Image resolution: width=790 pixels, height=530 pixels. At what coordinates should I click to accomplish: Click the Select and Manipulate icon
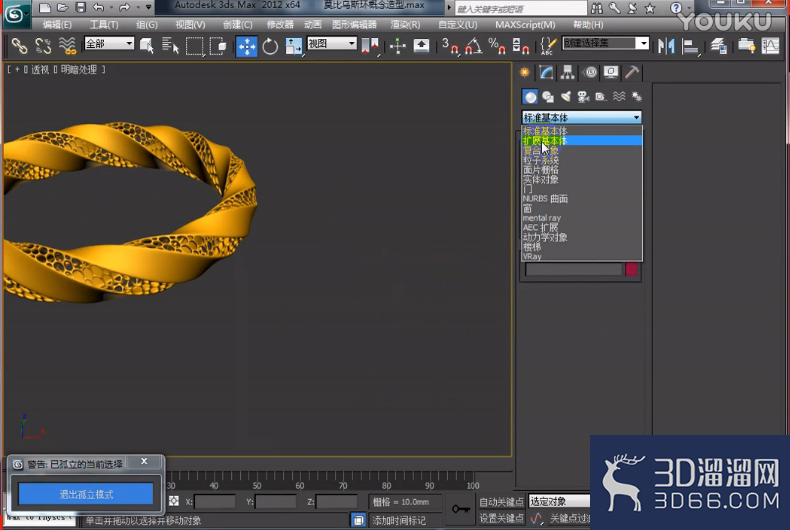pos(398,46)
